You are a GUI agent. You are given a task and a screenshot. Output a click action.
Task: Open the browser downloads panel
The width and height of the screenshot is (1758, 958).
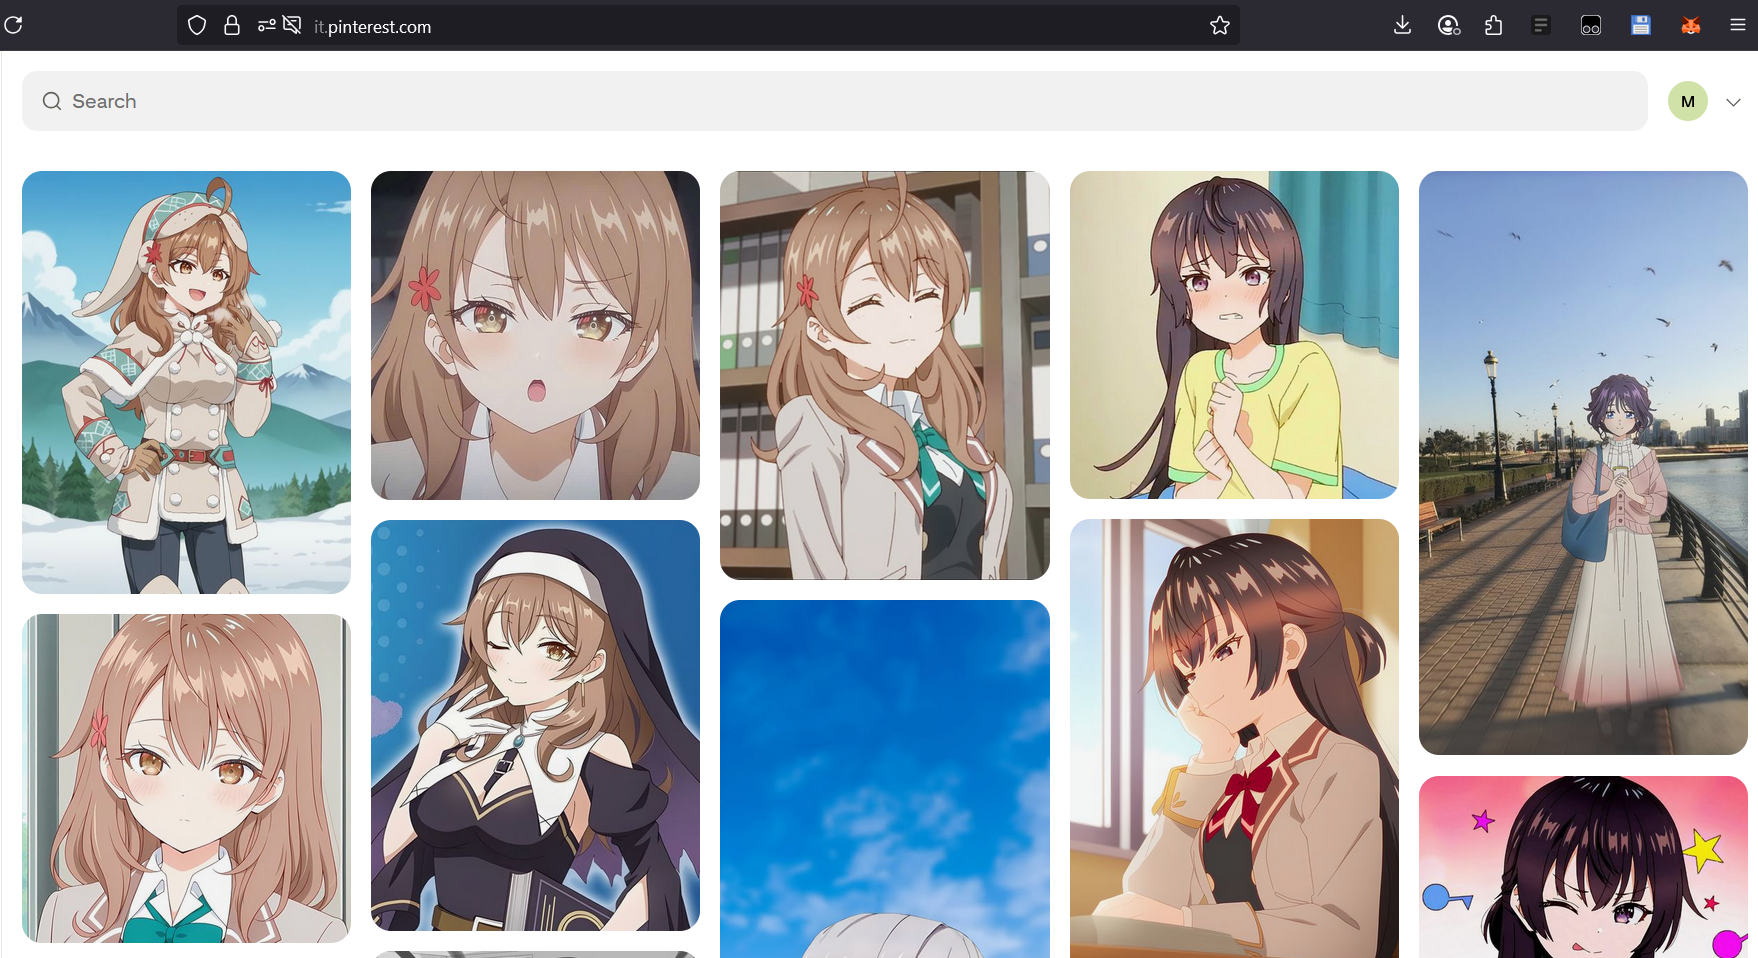tap(1402, 26)
